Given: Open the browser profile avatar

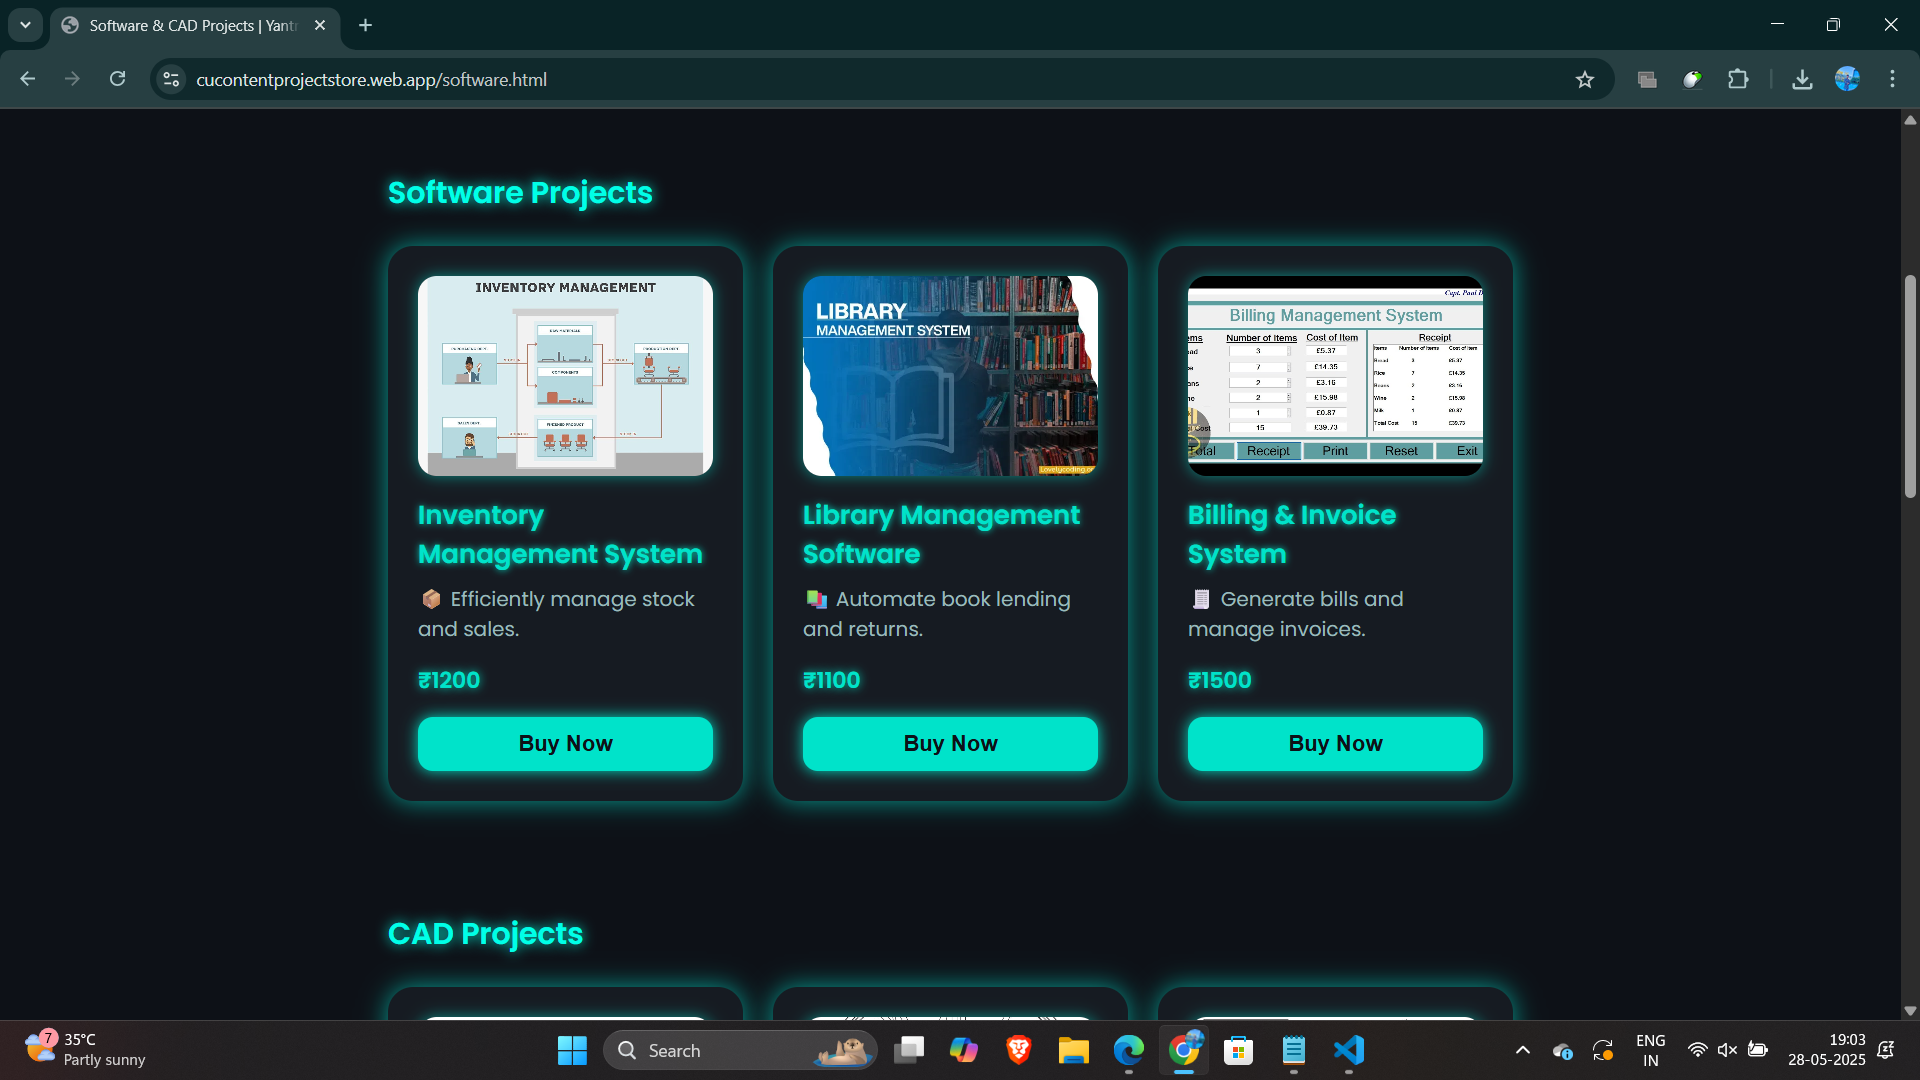Looking at the screenshot, I should coord(1847,79).
